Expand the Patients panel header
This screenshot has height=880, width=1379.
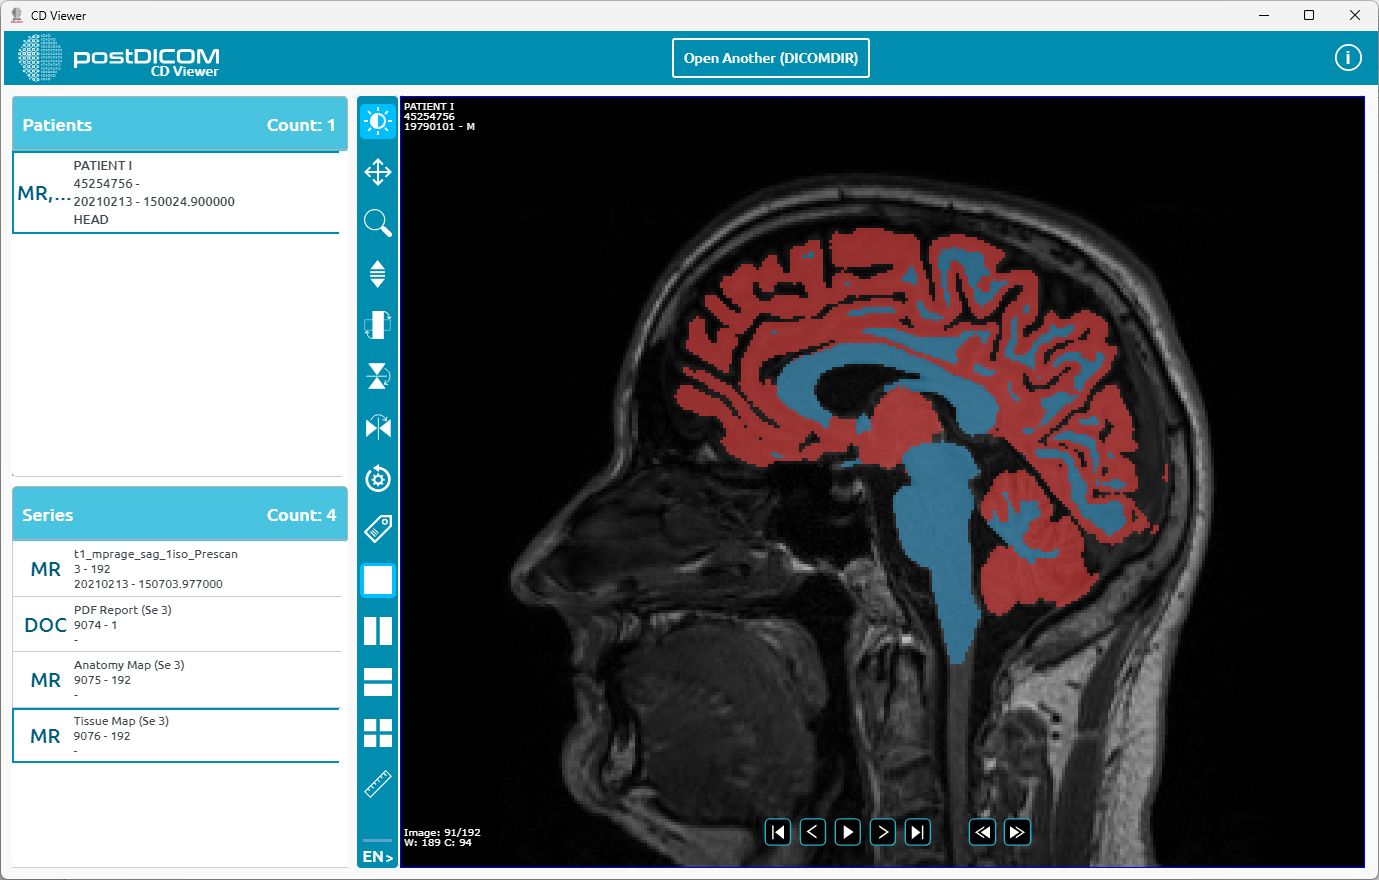[x=179, y=124]
